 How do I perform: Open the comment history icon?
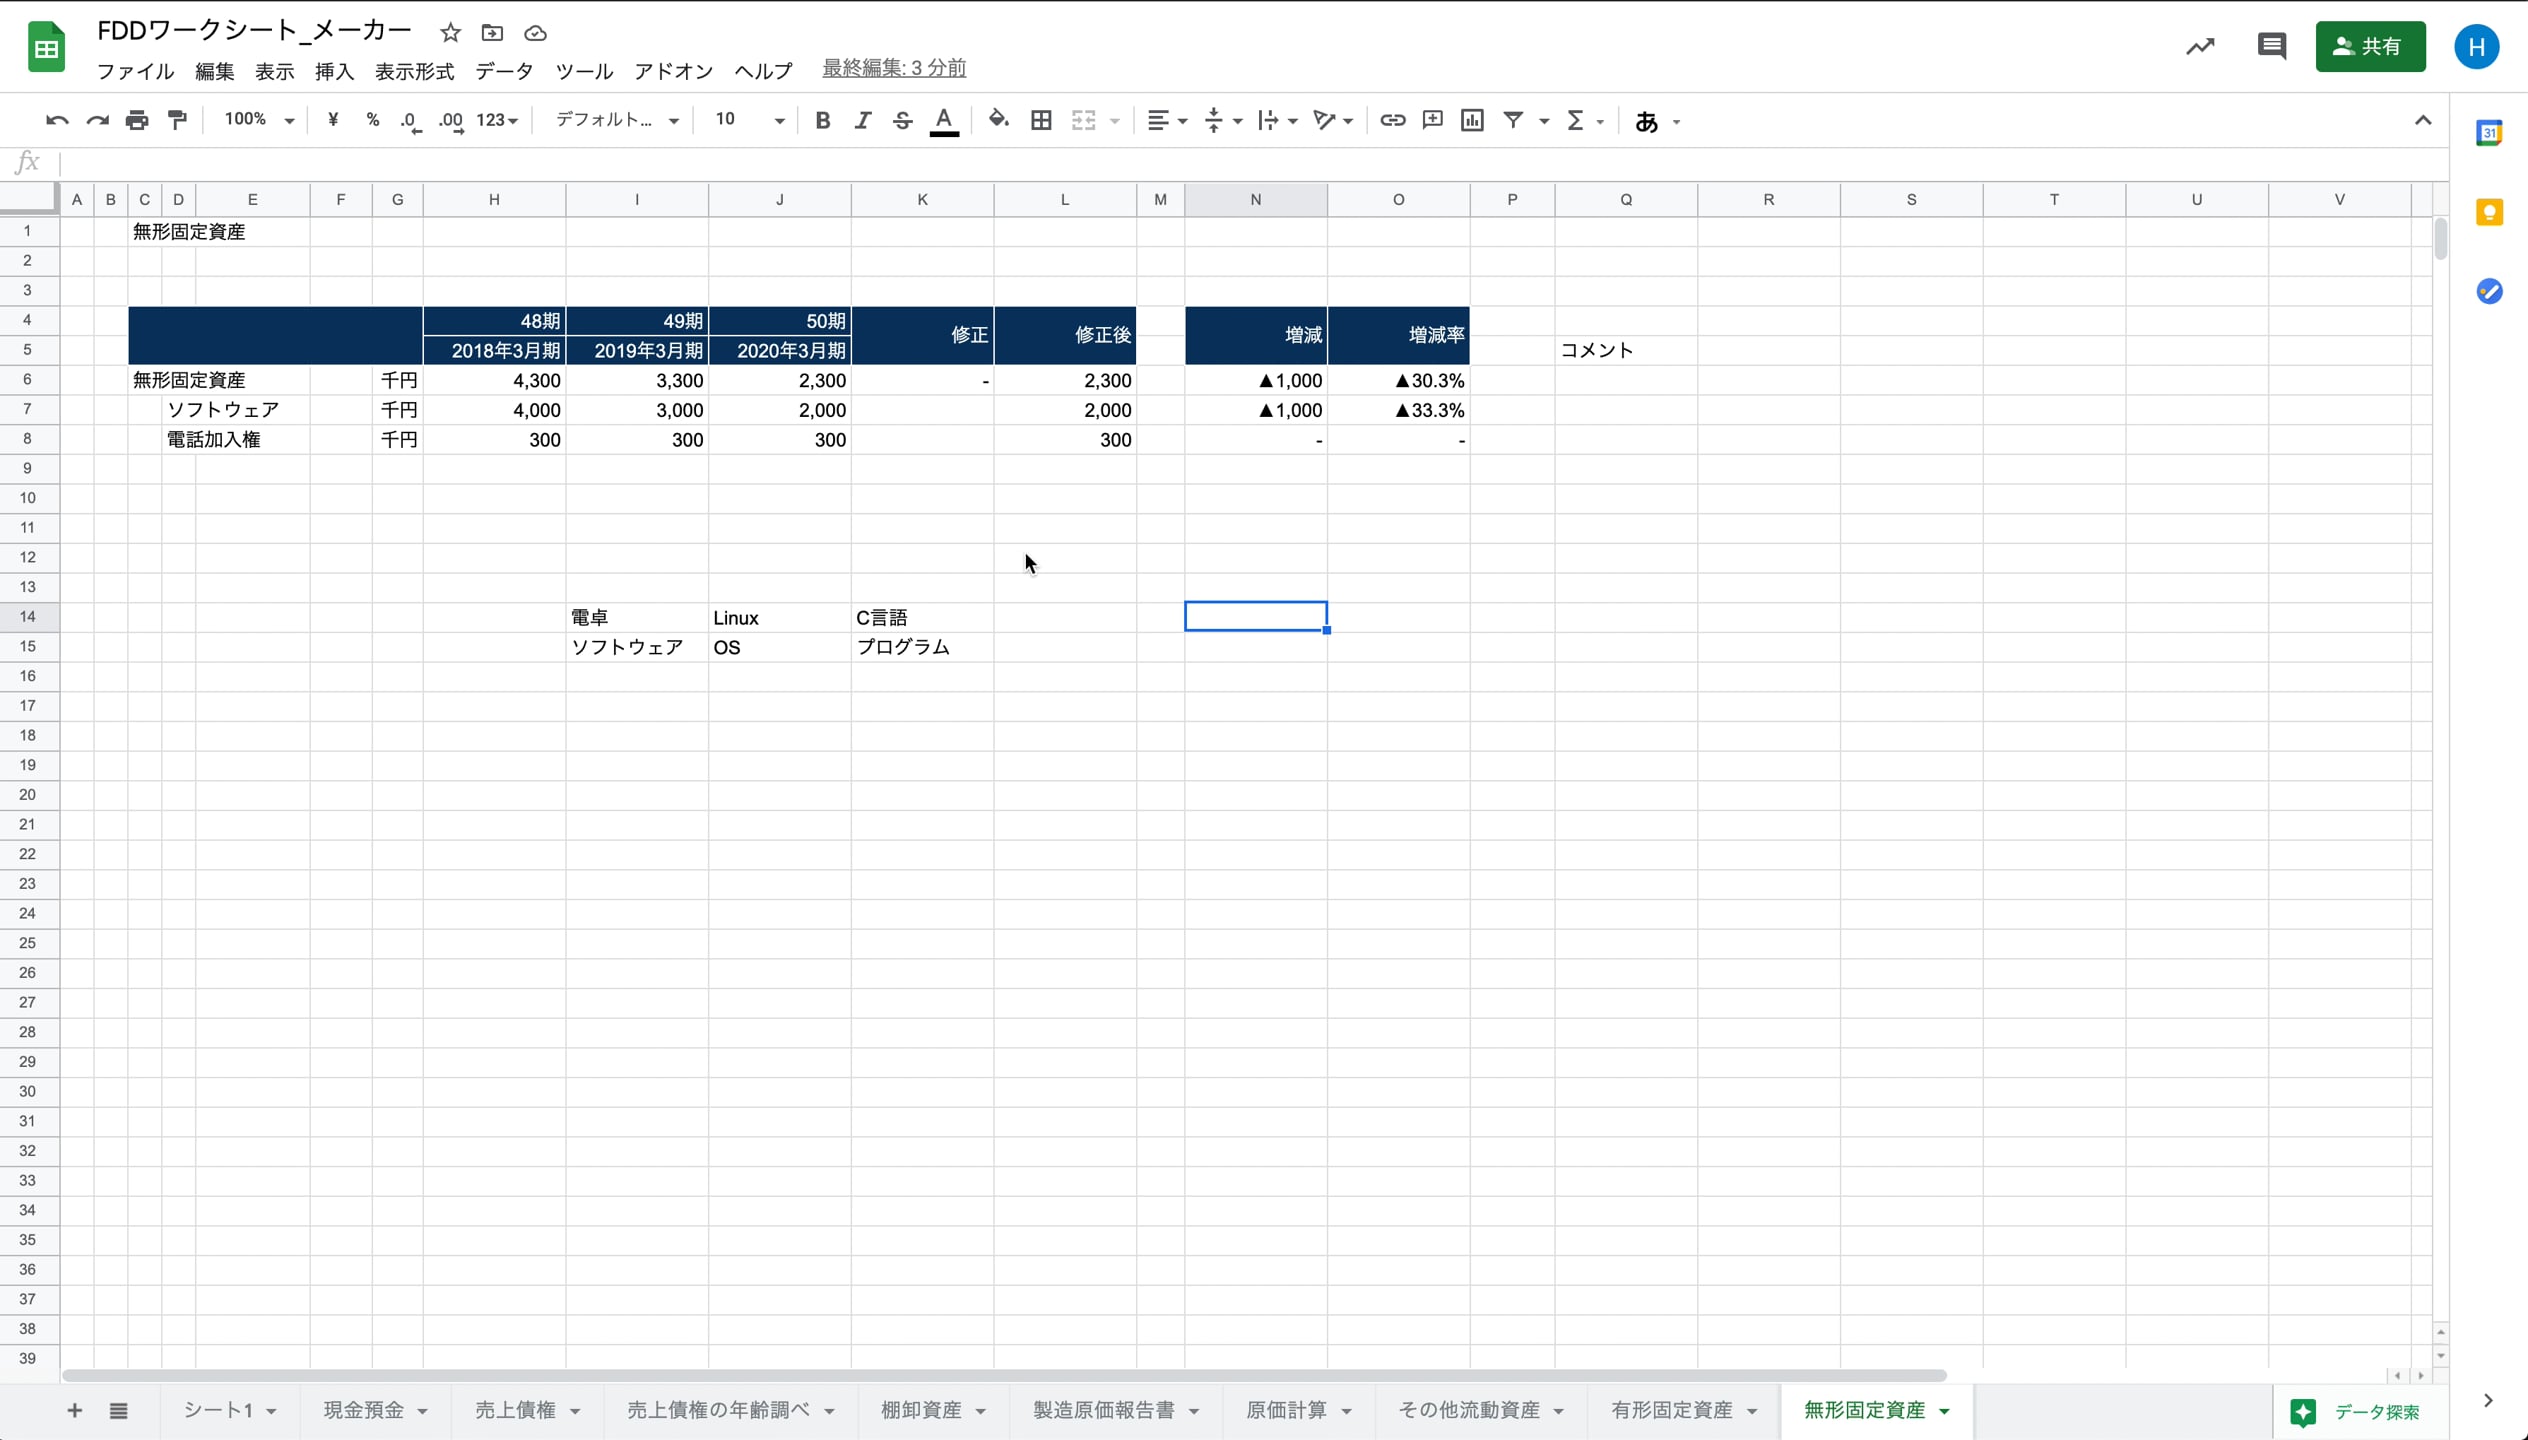(2271, 46)
